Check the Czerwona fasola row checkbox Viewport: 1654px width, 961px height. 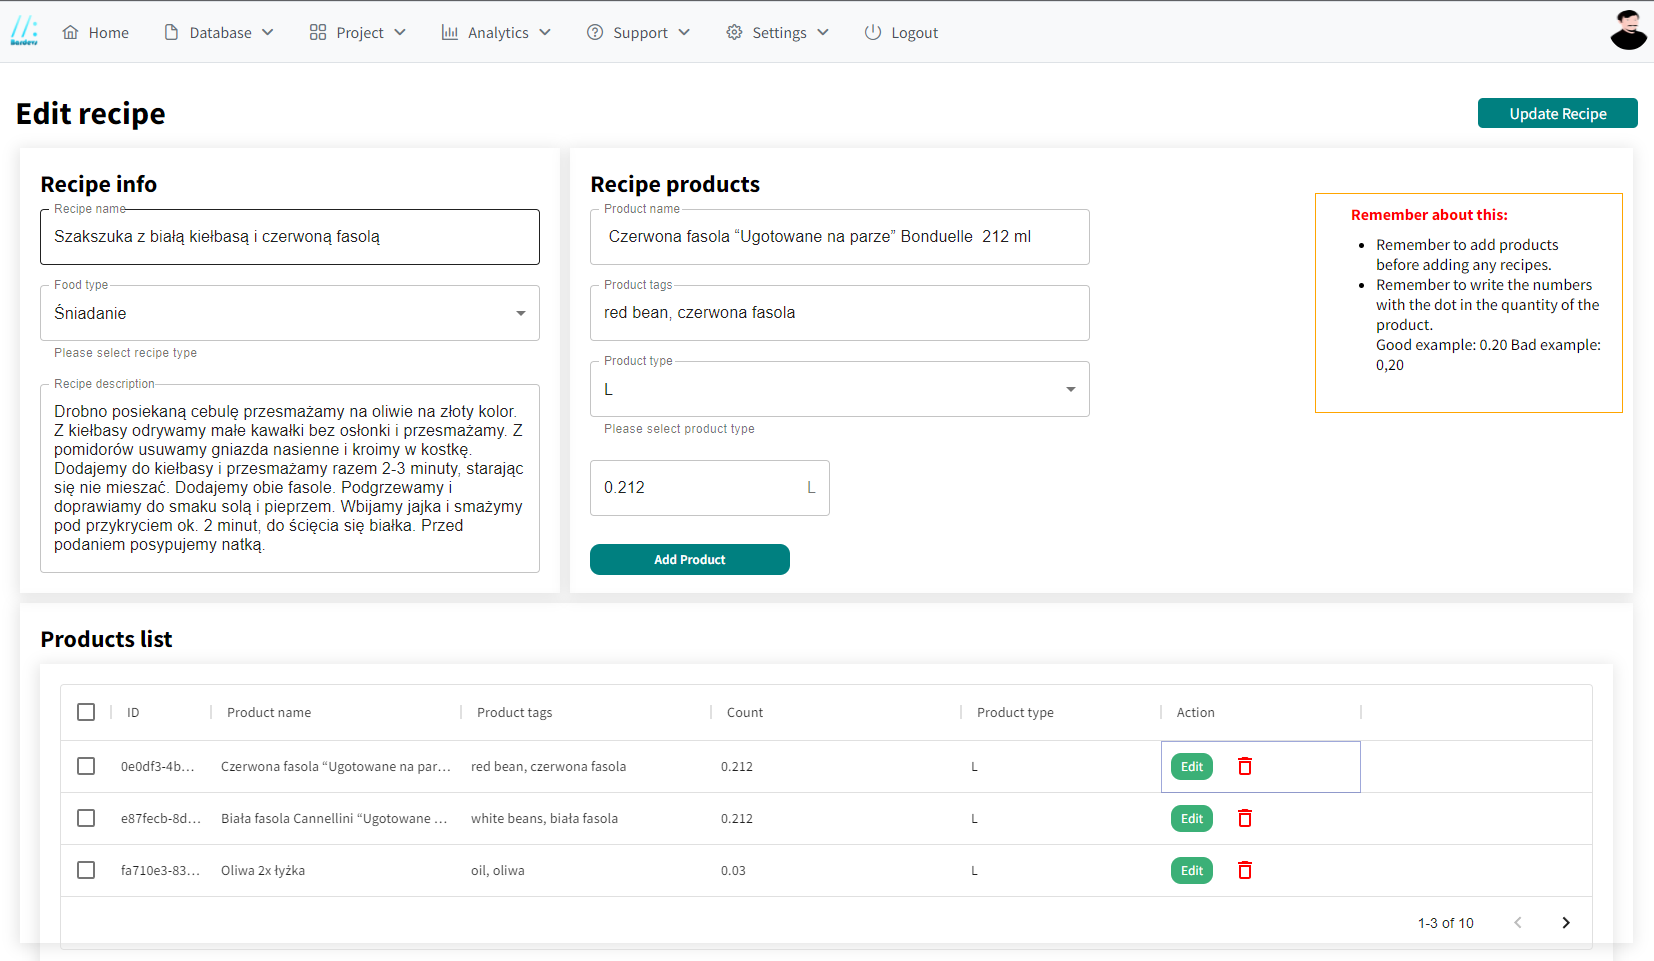tap(86, 766)
